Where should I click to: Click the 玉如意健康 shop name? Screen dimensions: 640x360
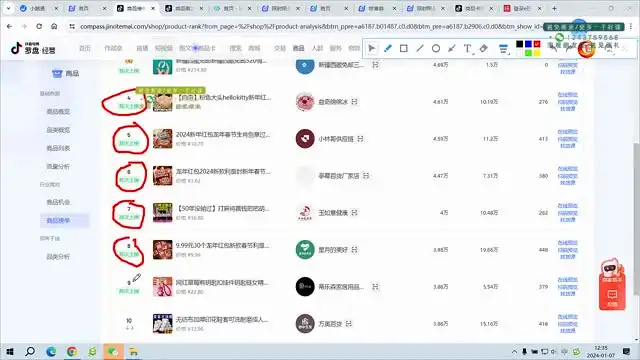tap(333, 213)
